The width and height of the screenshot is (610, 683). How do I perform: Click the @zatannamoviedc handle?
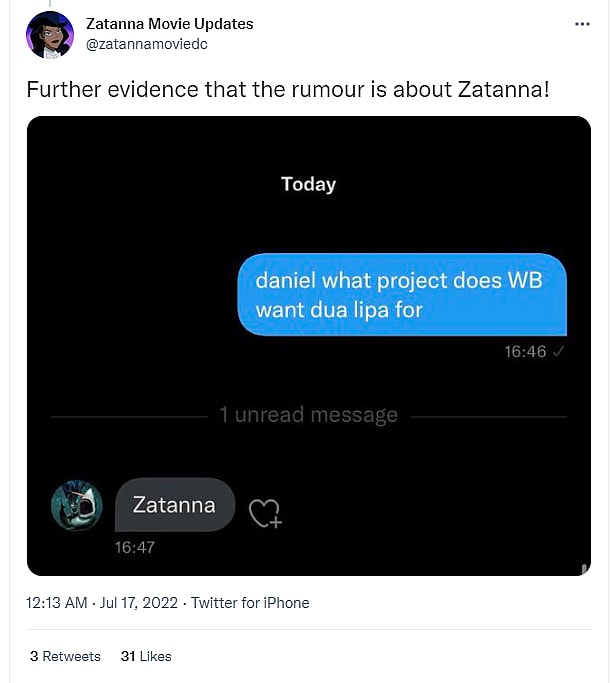point(146,44)
